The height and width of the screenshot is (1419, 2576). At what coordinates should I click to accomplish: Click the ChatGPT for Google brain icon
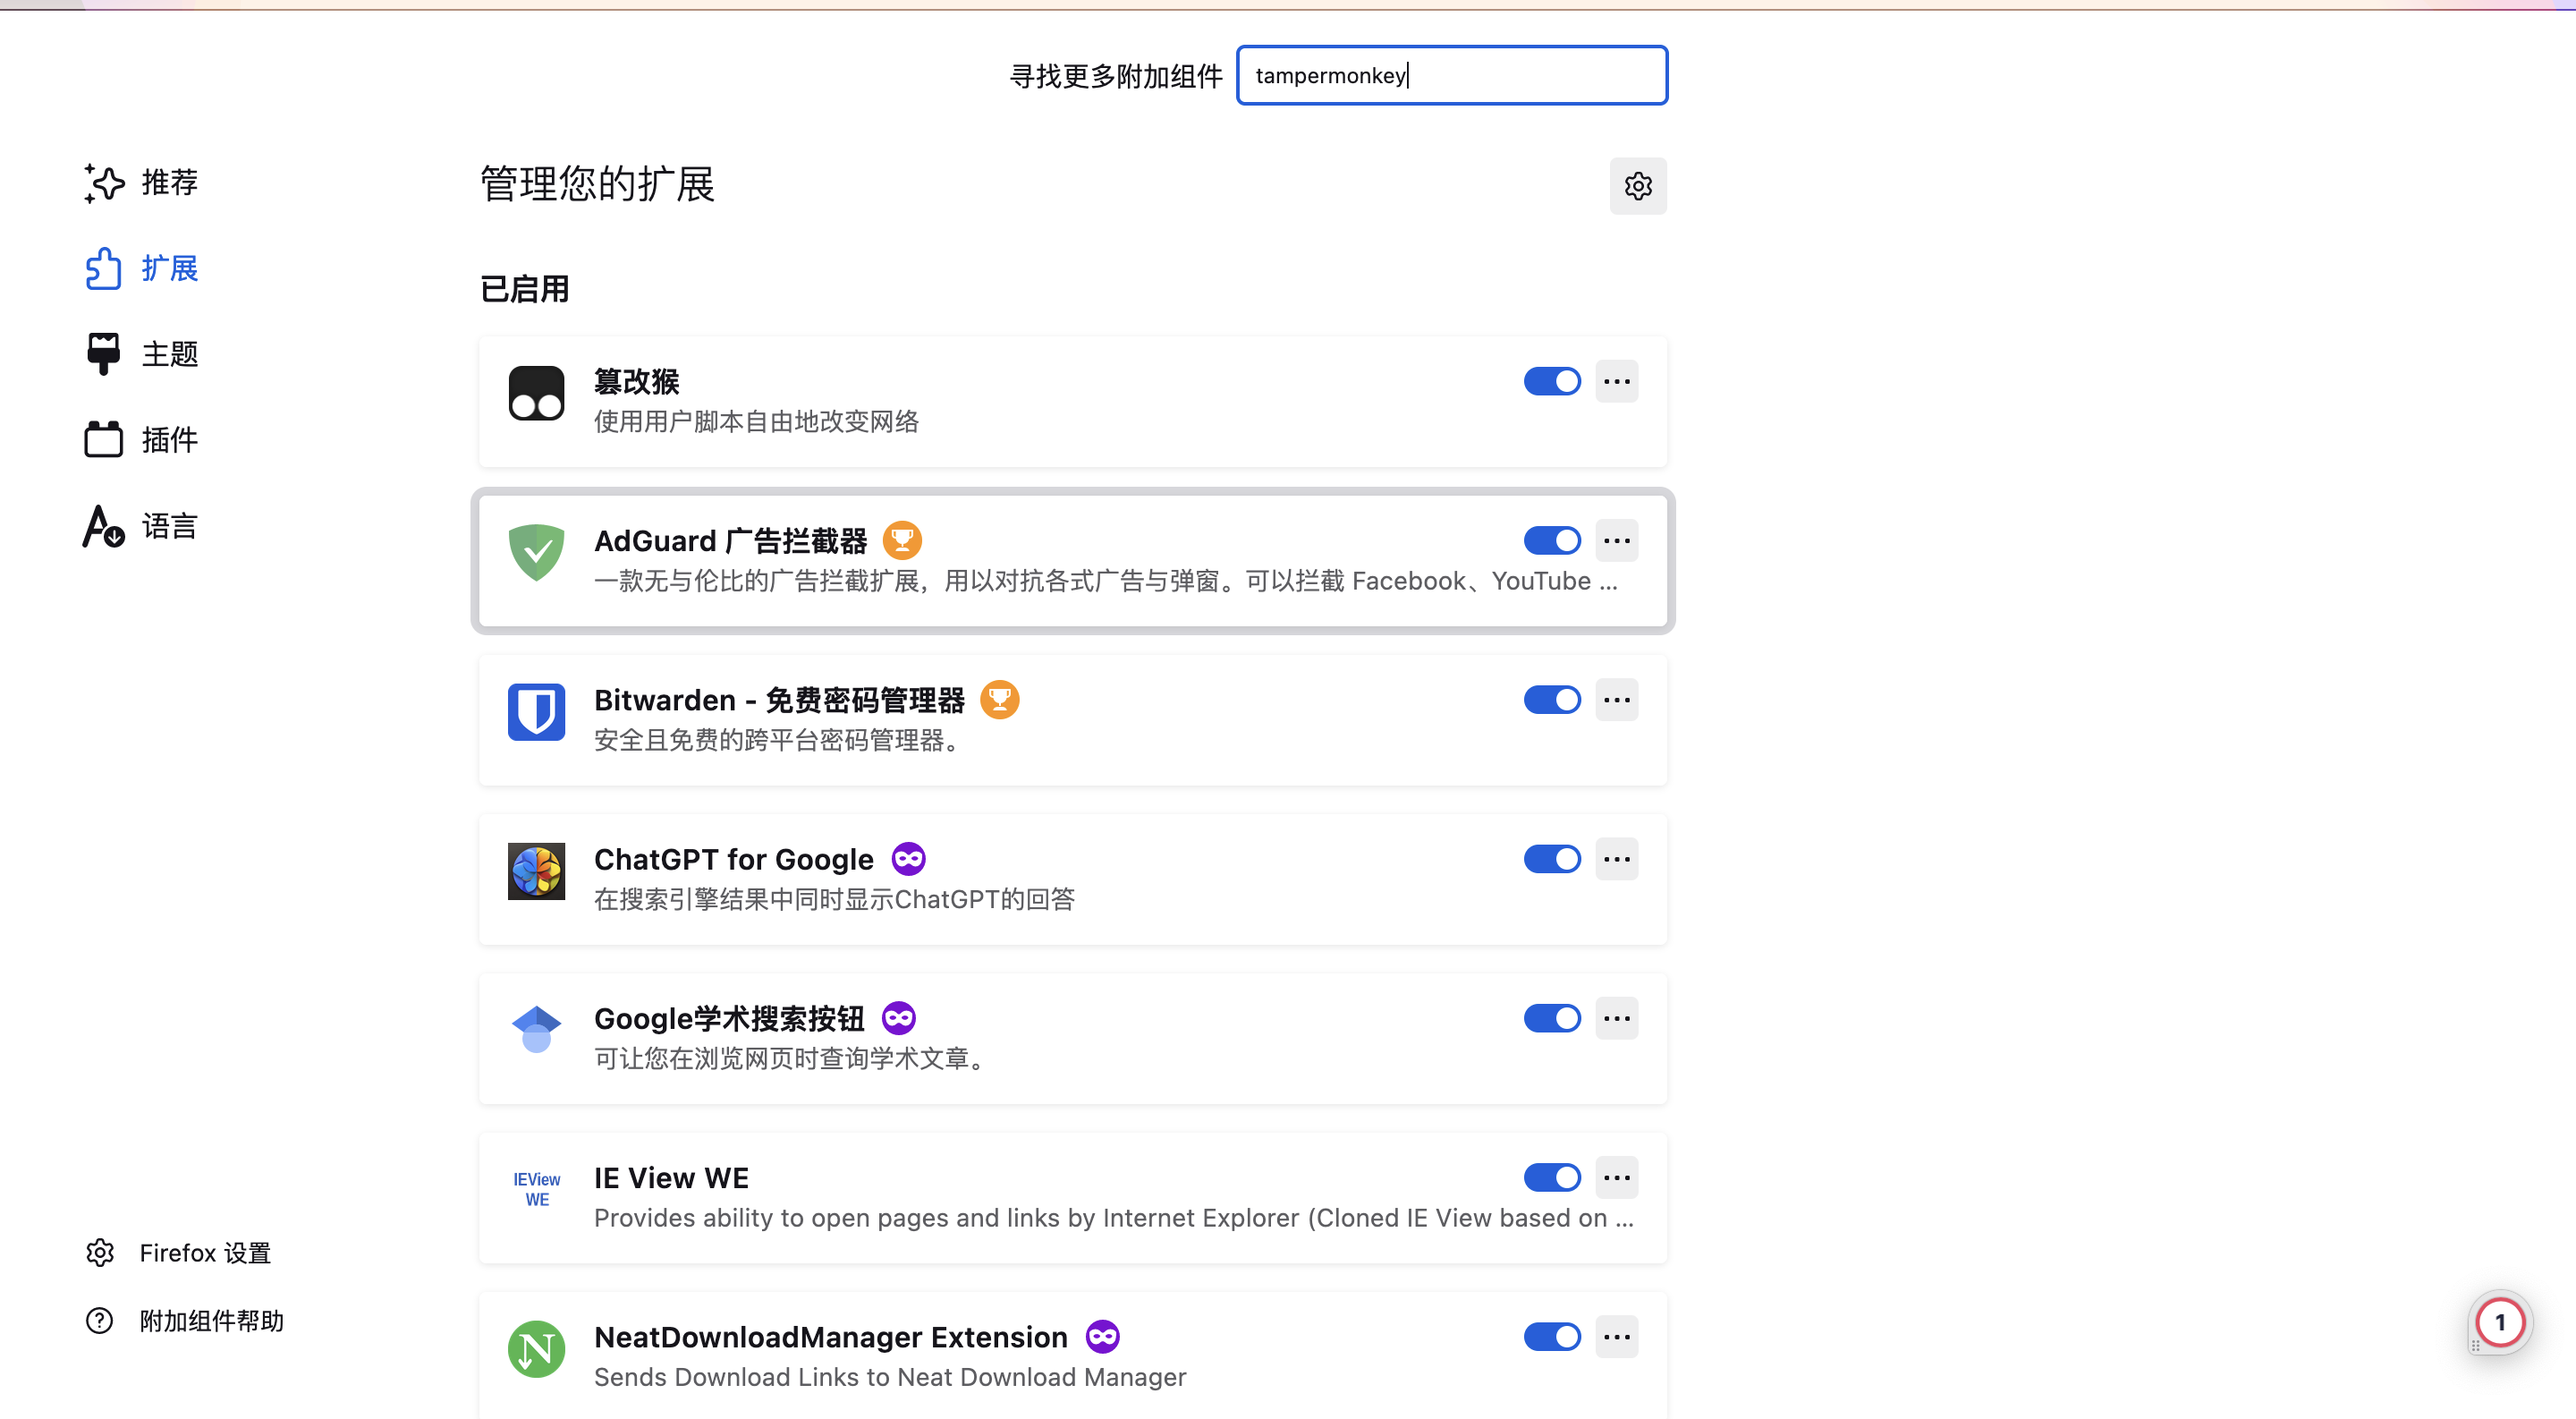(x=536, y=870)
